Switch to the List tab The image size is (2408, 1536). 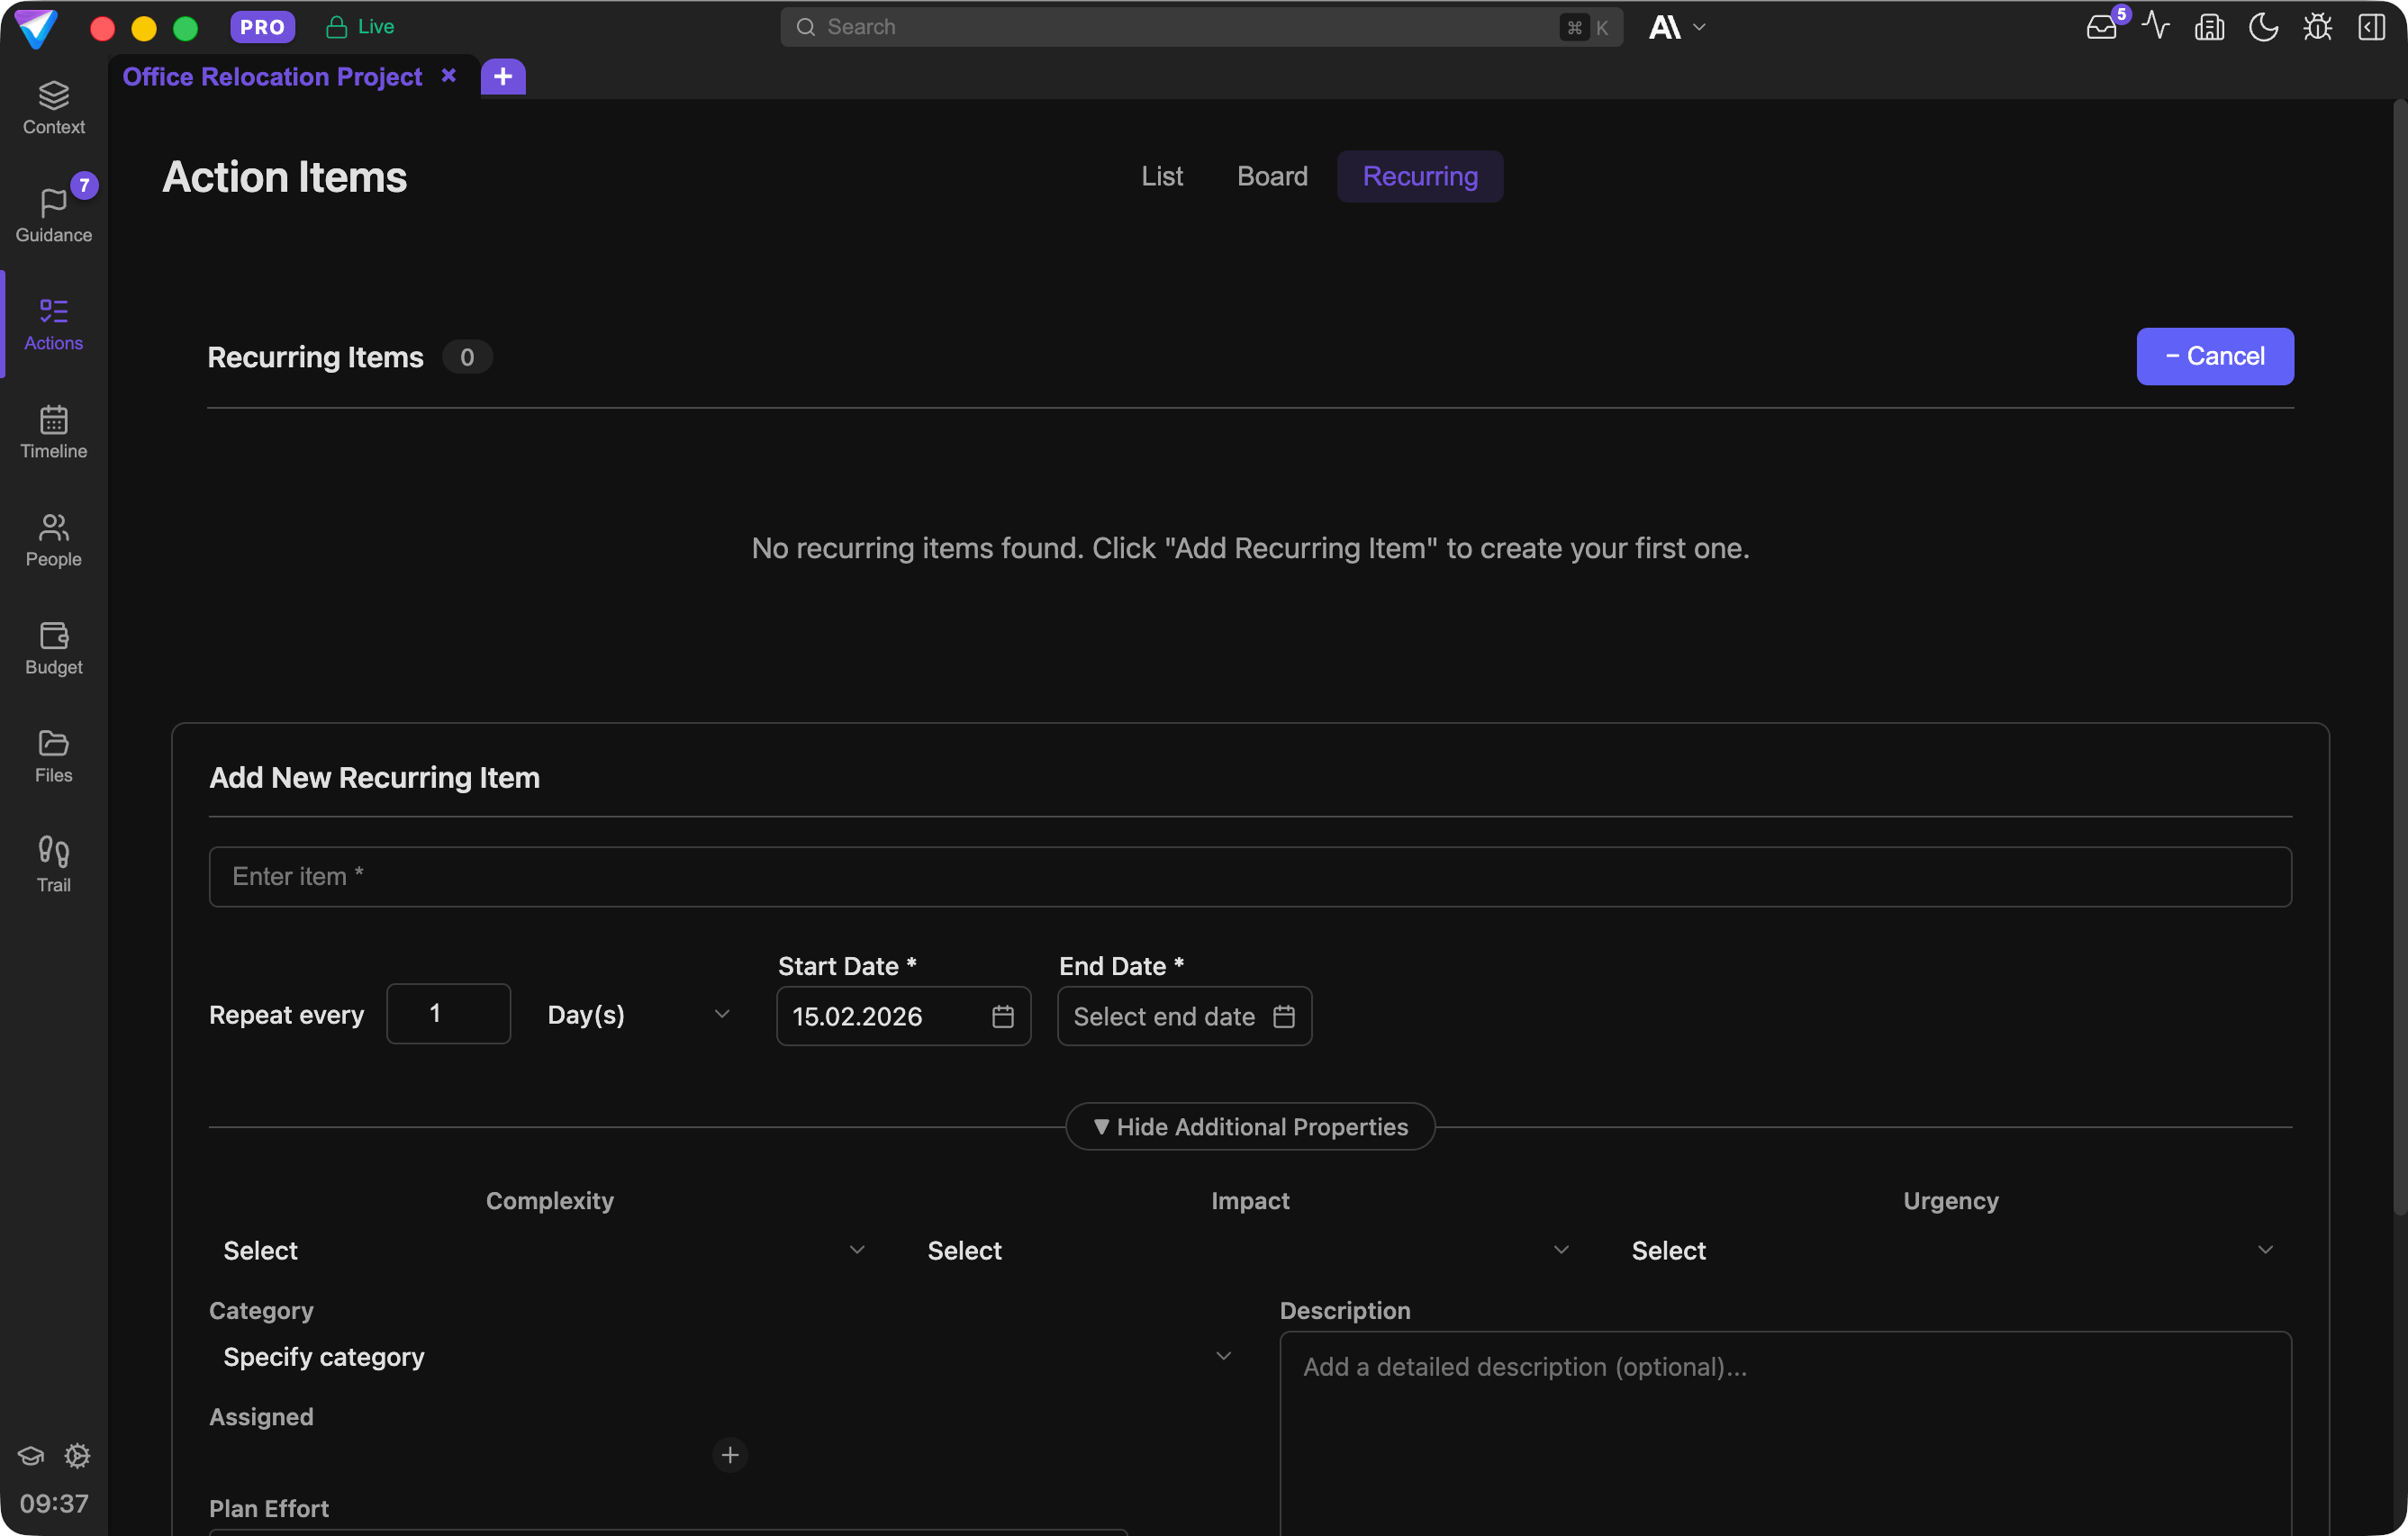coord(1161,176)
